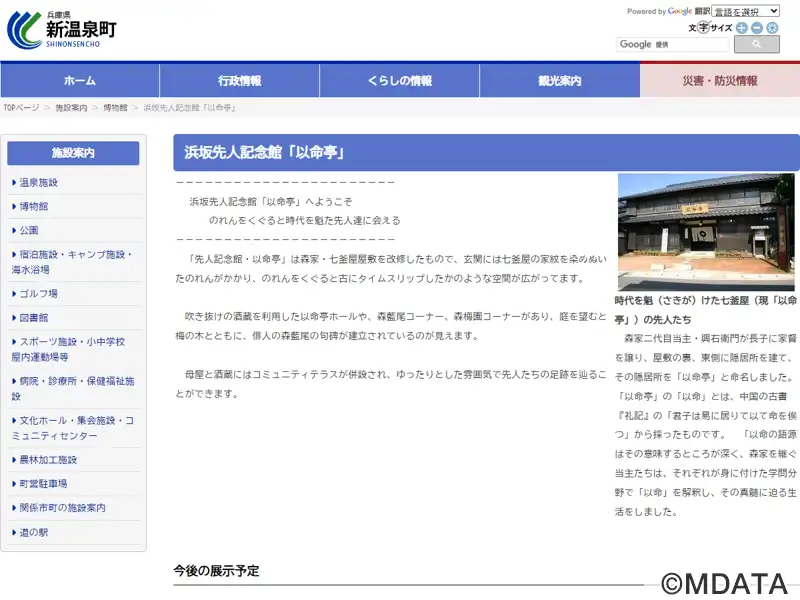Focus the Google custom search field
The image size is (800, 600).
[x=673, y=44]
